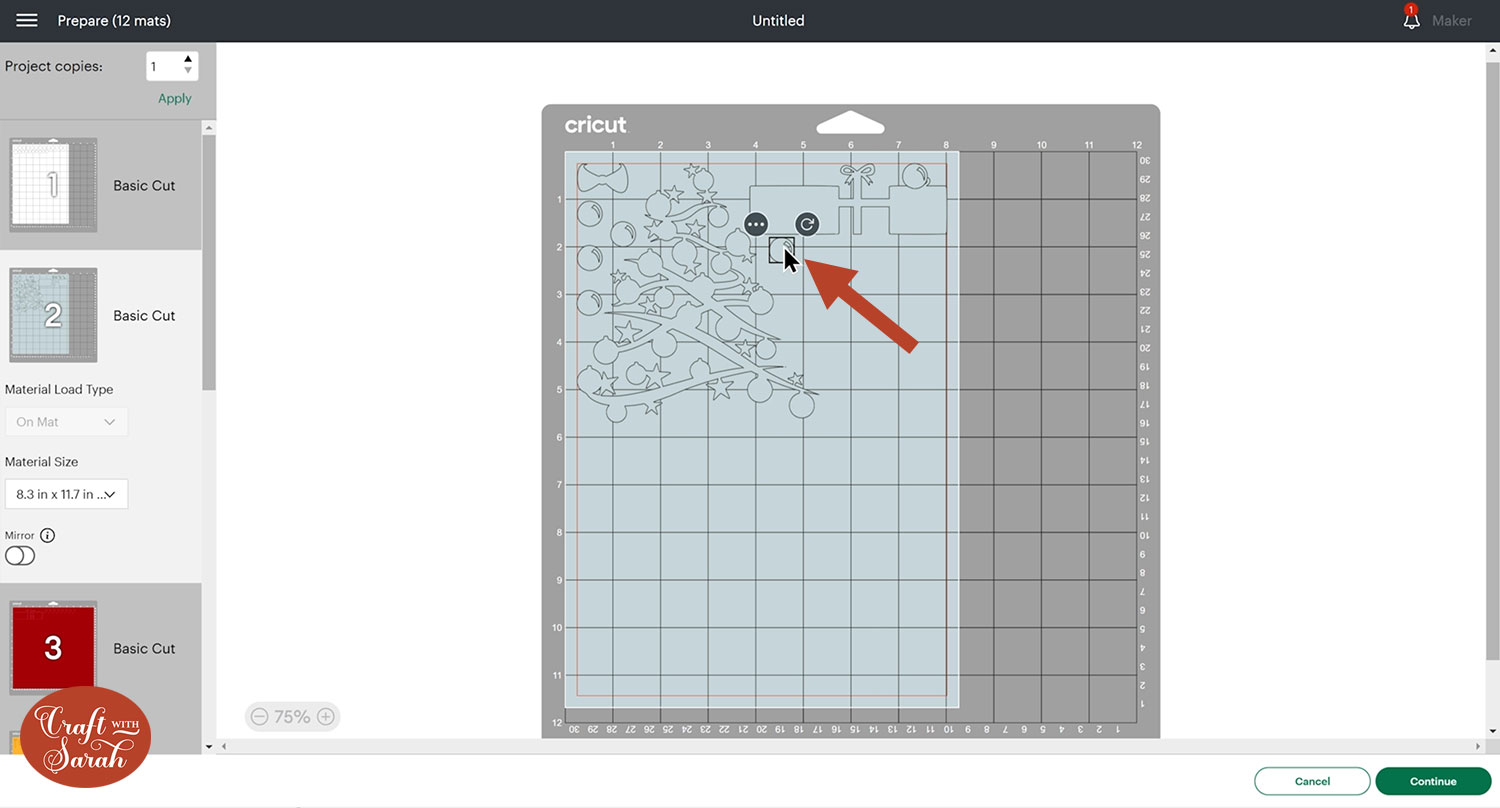Select the Maker machine label
The height and width of the screenshot is (808, 1500).
(1451, 21)
